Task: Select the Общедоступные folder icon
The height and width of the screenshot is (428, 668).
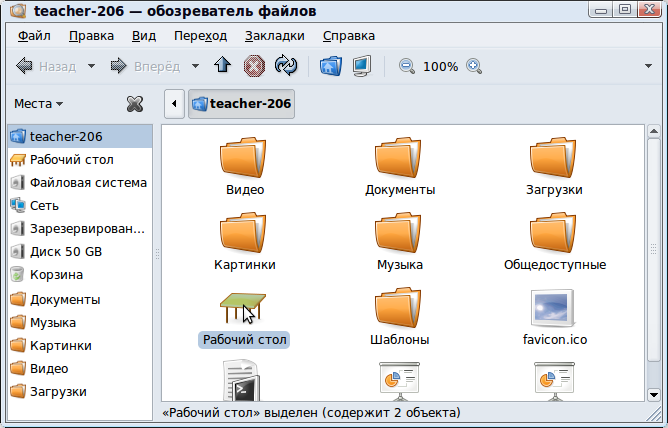Action: [553, 233]
